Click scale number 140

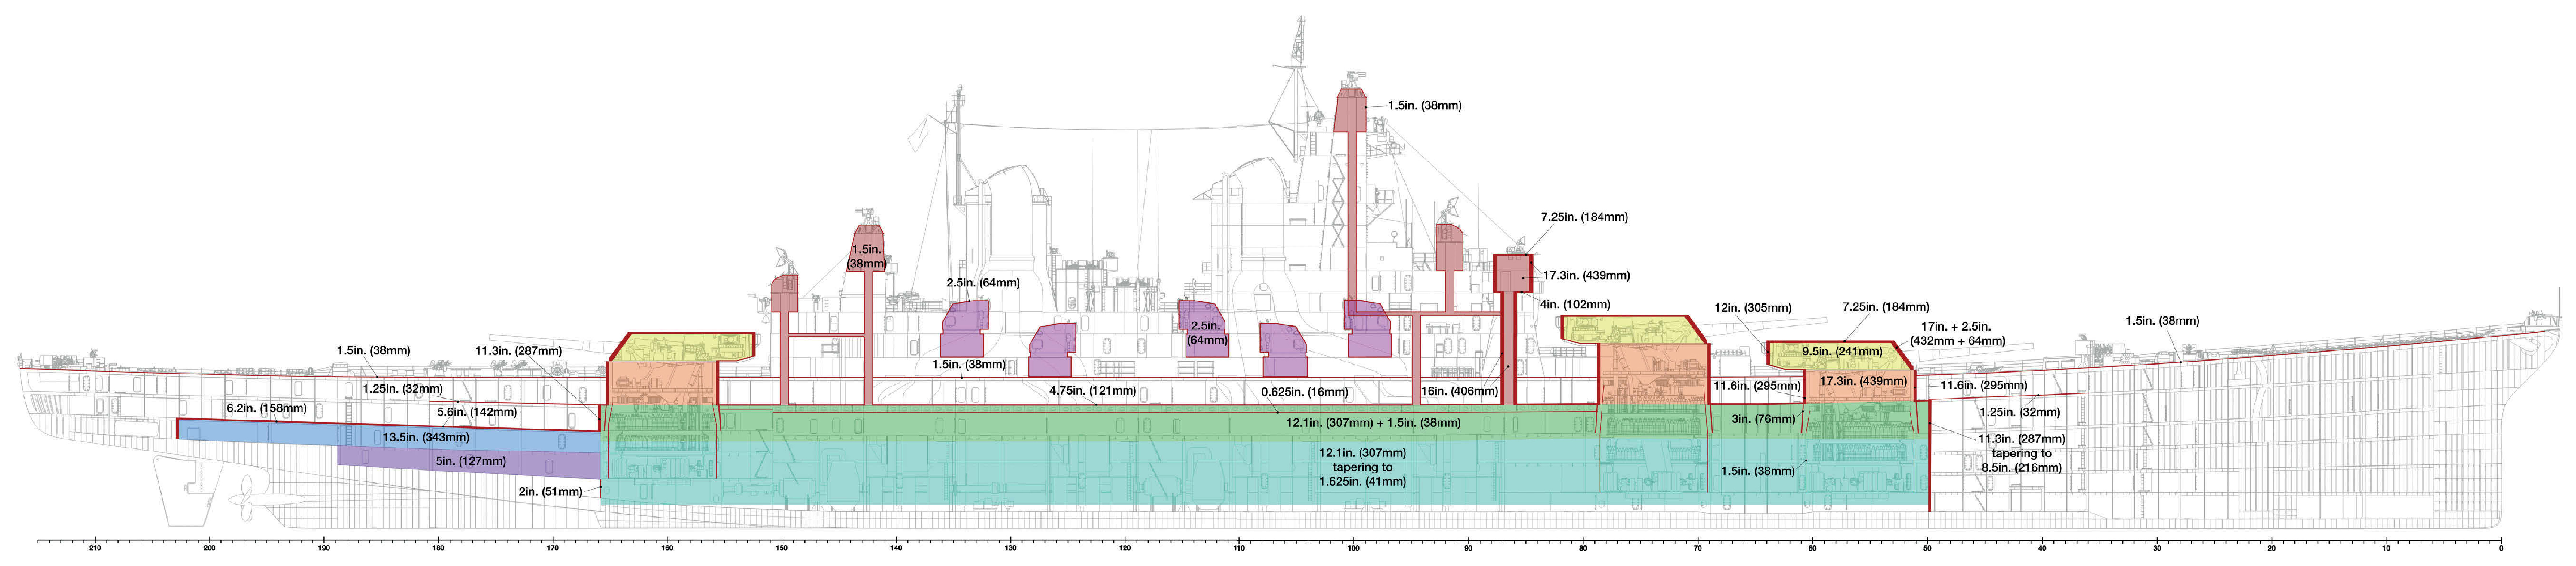tap(896, 548)
